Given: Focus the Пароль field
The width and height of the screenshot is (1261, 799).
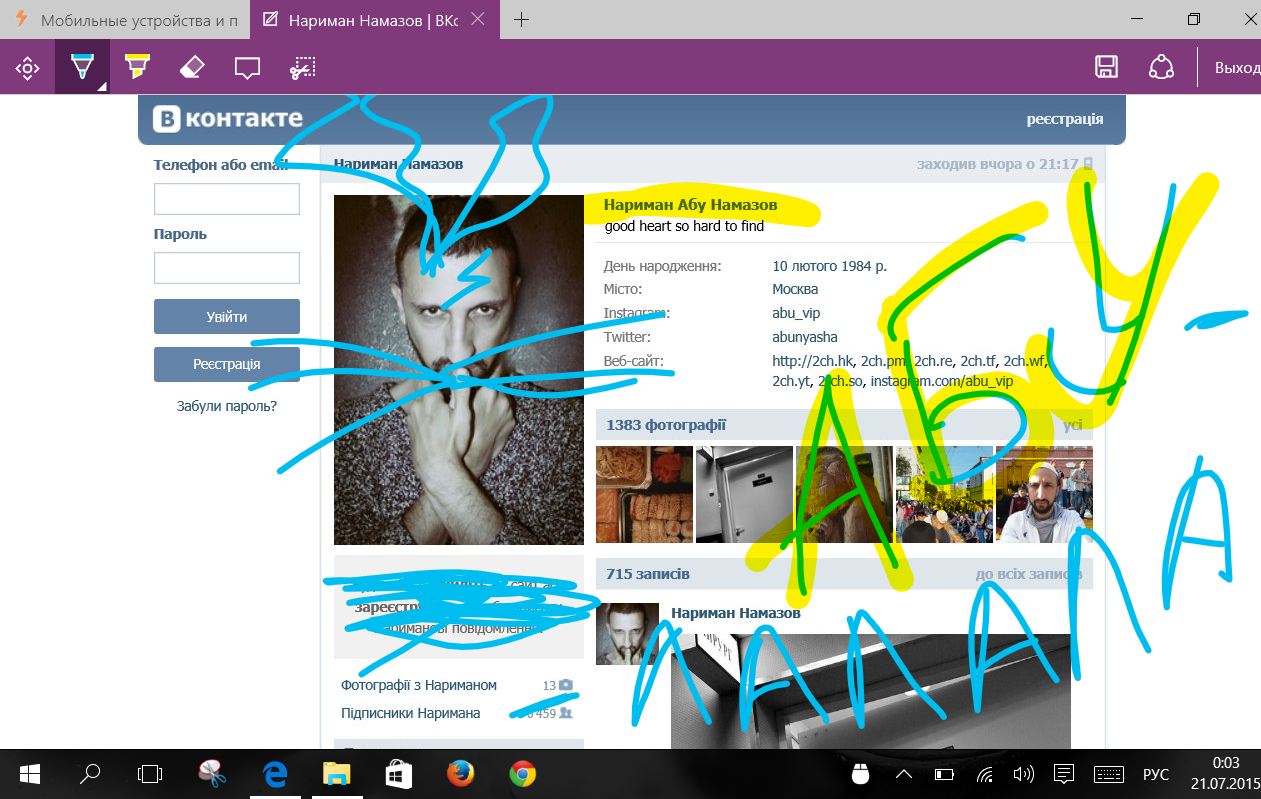Looking at the screenshot, I should tap(227, 268).
